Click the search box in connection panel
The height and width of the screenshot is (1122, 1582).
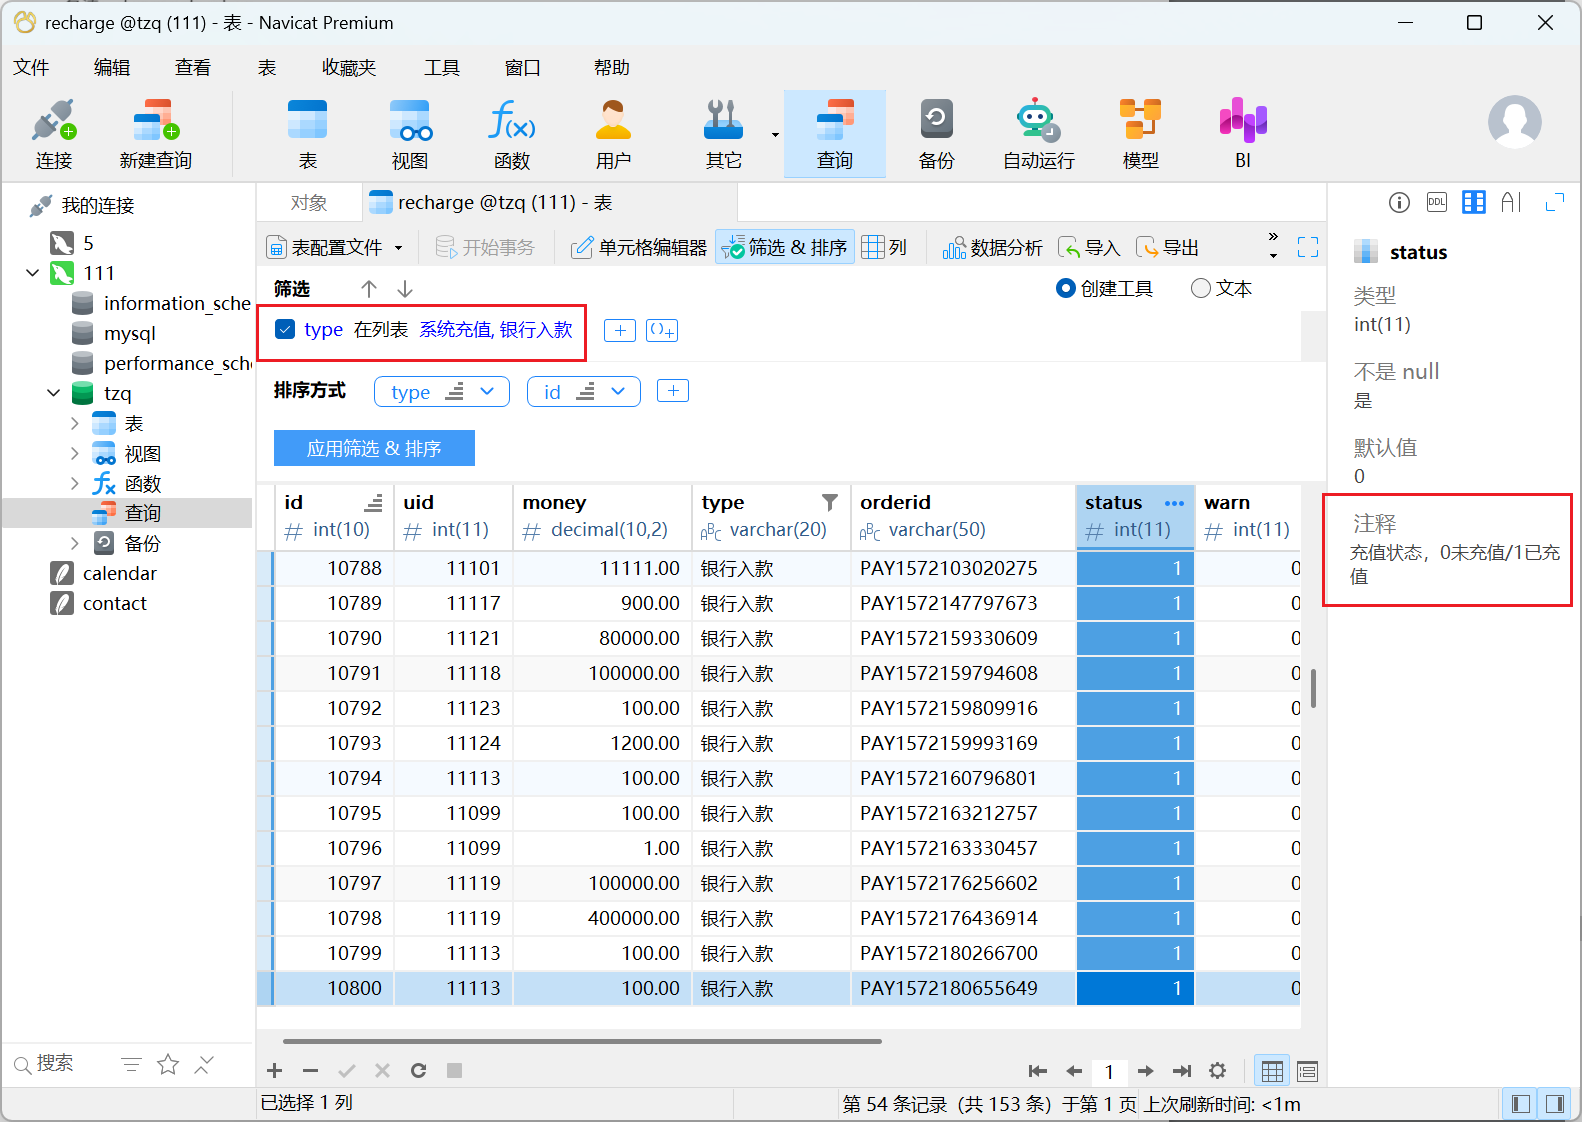(x=60, y=1064)
